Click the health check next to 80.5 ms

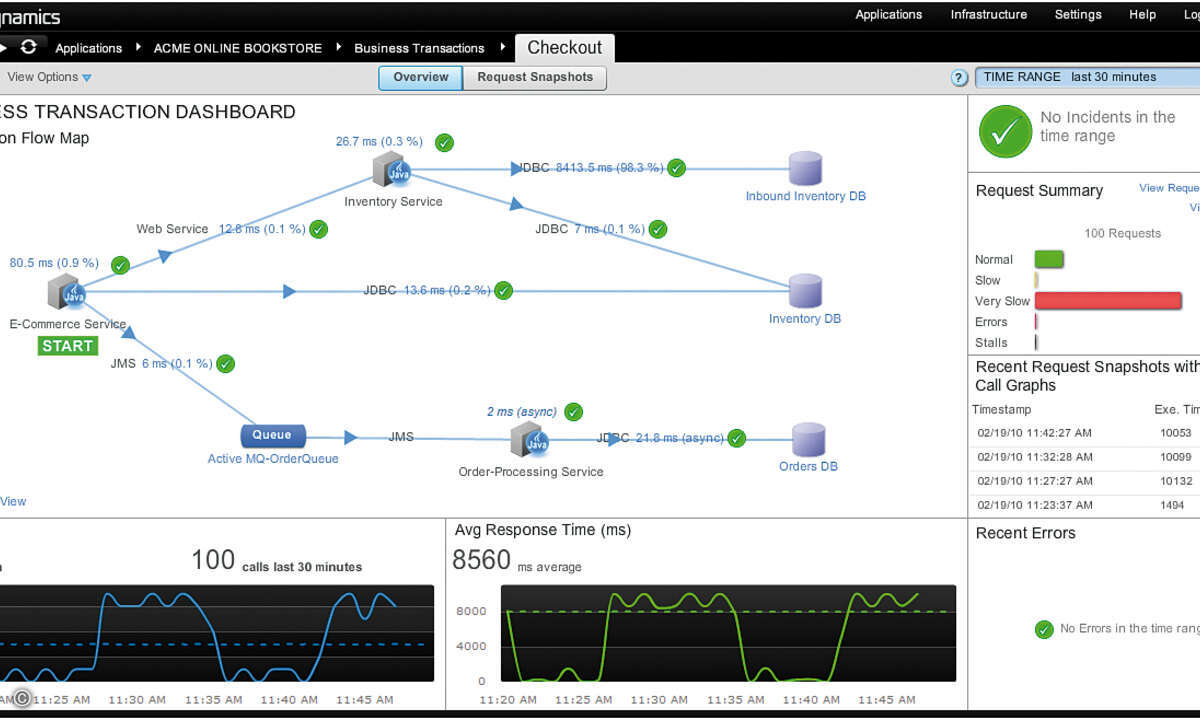point(120,265)
